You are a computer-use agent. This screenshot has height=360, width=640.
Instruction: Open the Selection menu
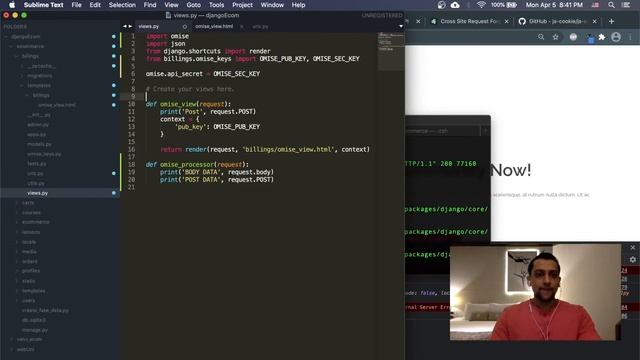click(x=122, y=5)
